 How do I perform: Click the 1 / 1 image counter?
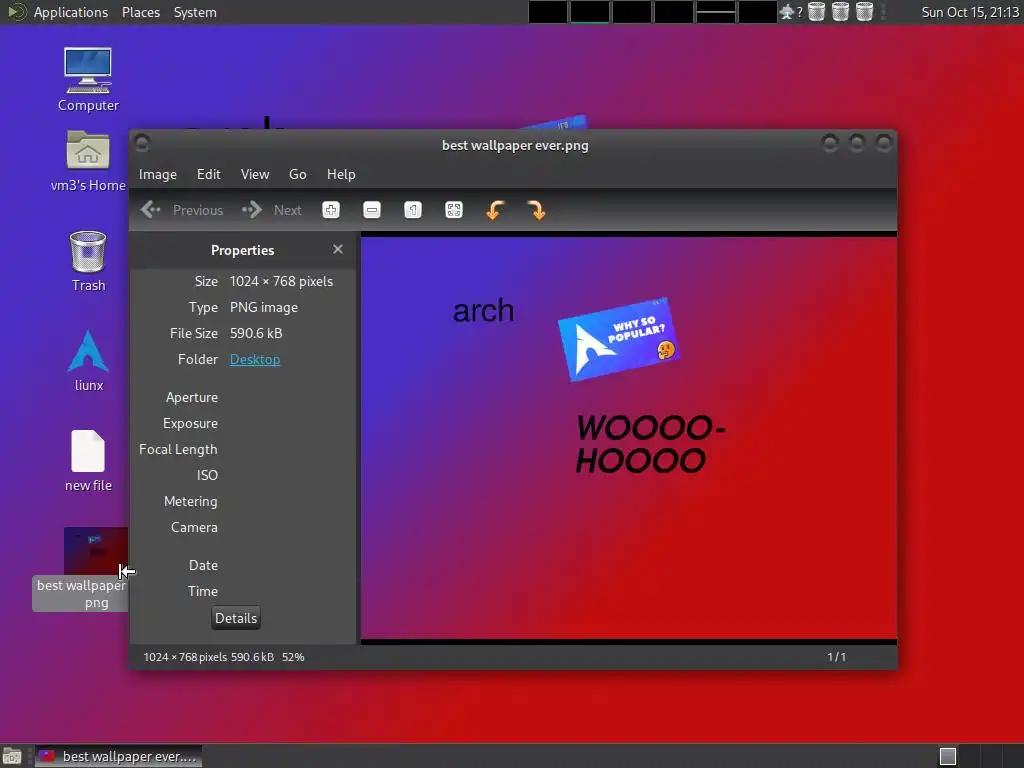(837, 657)
